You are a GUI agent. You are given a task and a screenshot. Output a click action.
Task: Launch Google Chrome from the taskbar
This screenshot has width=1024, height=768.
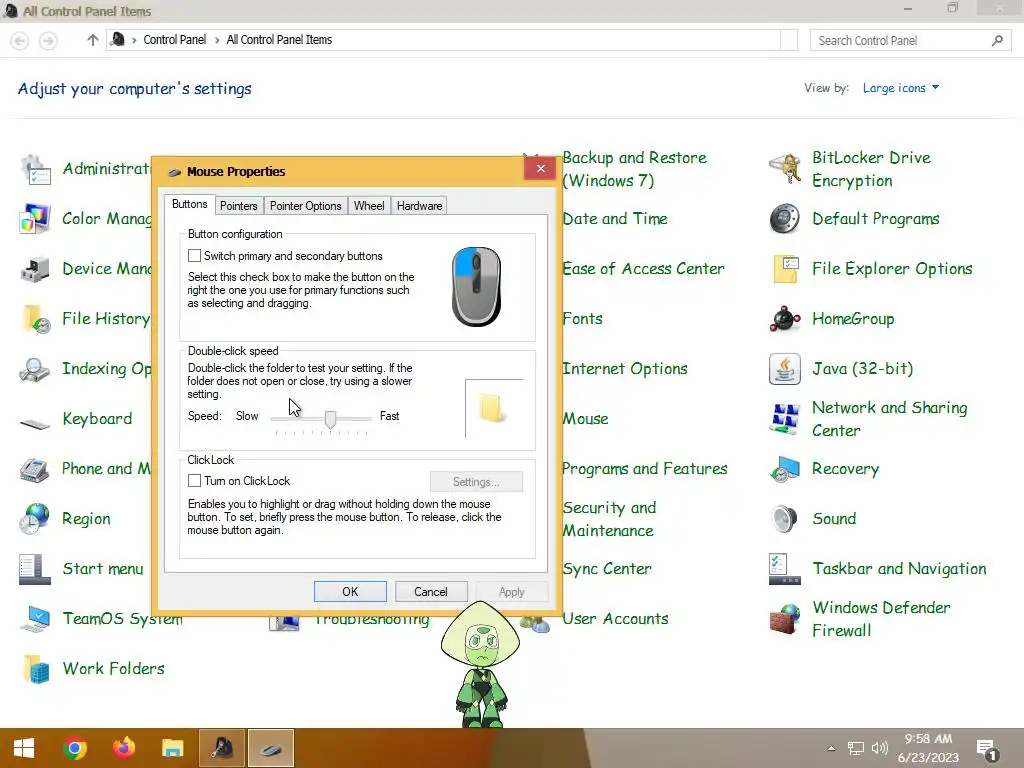click(74, 748)
